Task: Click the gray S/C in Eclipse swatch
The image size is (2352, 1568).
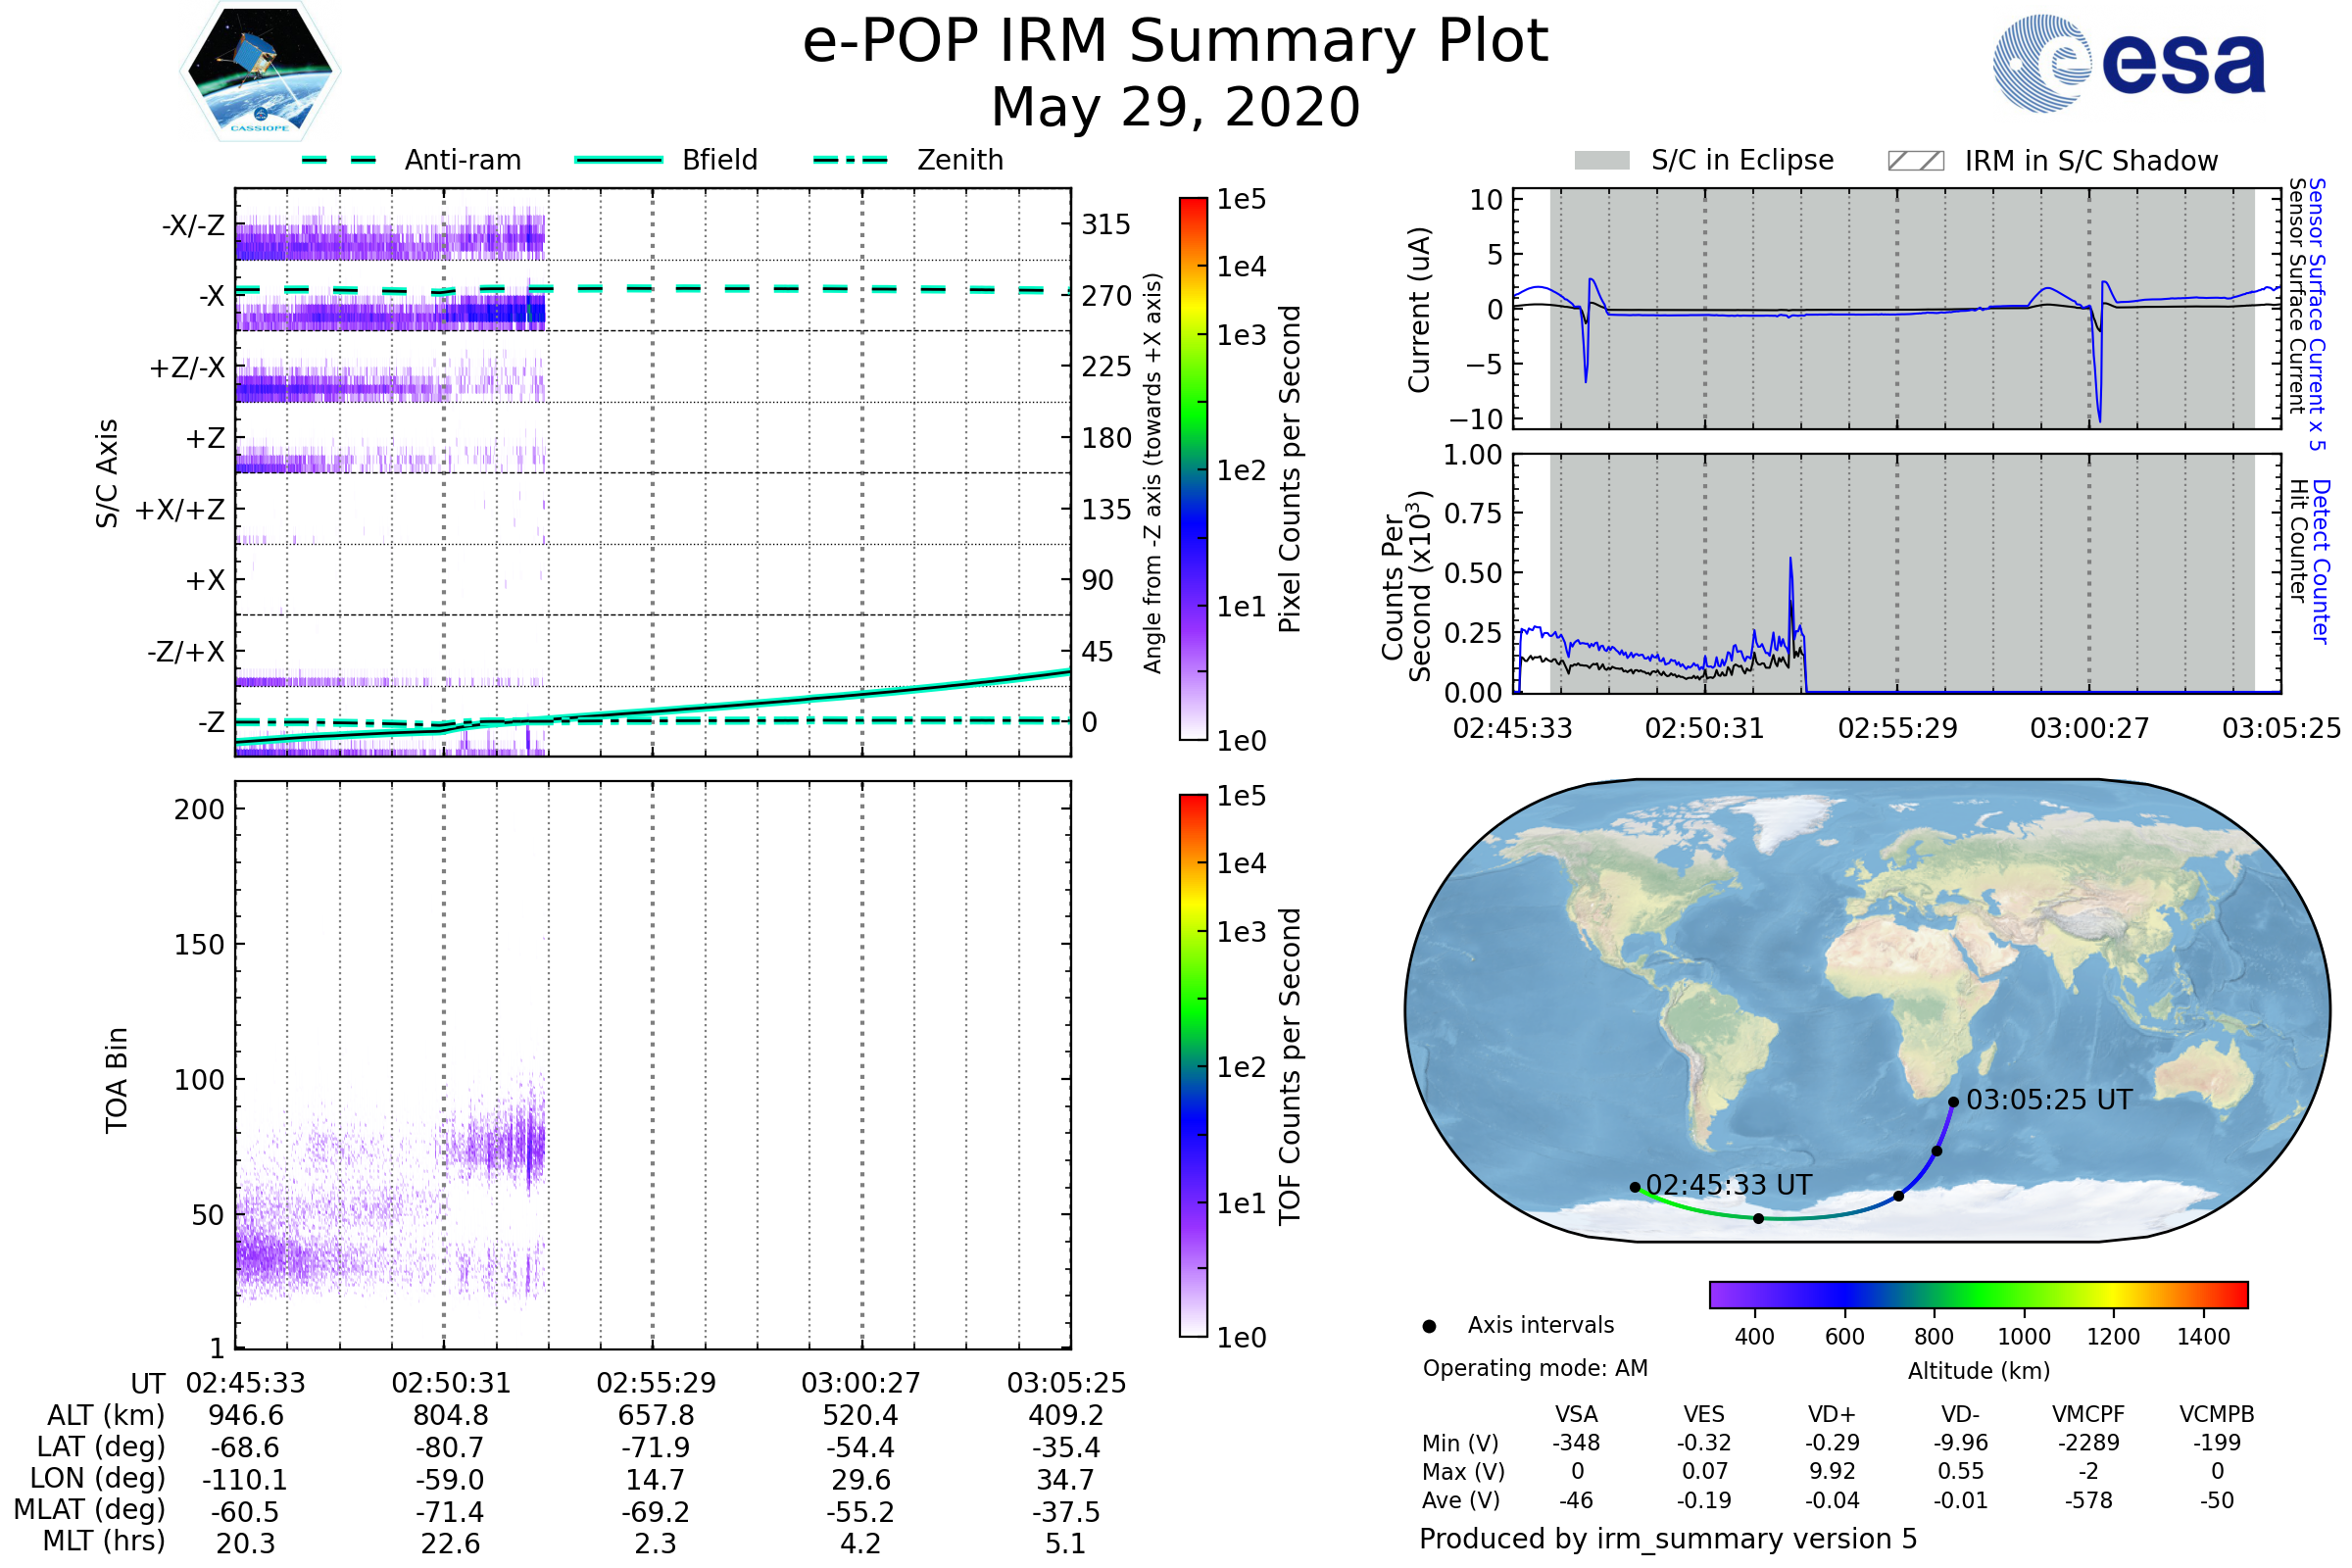Action: point(1601,161)
